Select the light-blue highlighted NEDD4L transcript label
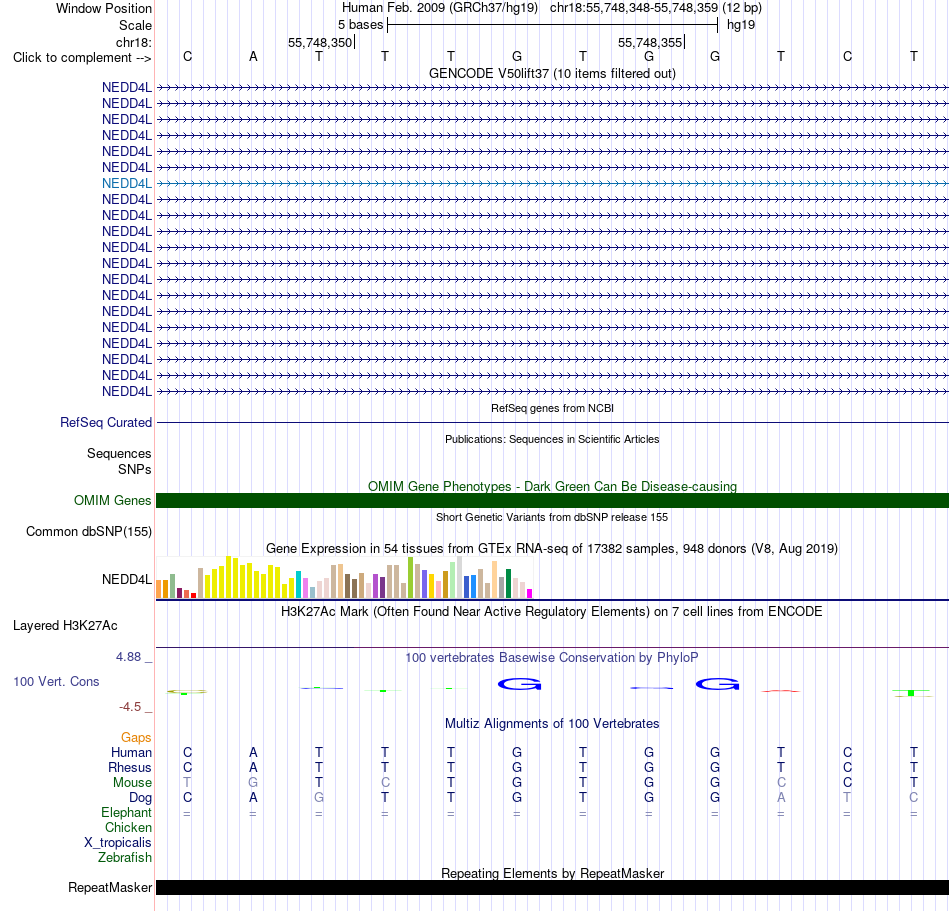Screen dimensions: 950x911 (x=127, y=184)
